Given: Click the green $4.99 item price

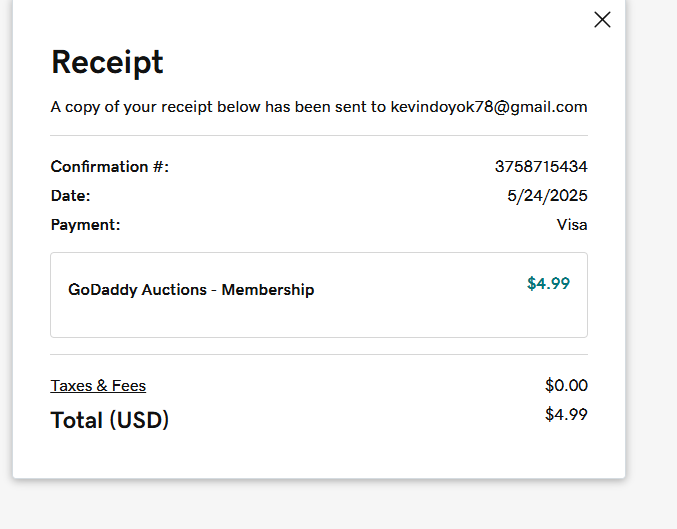Looking at the screenshot, I should click(x=548, y=283).
